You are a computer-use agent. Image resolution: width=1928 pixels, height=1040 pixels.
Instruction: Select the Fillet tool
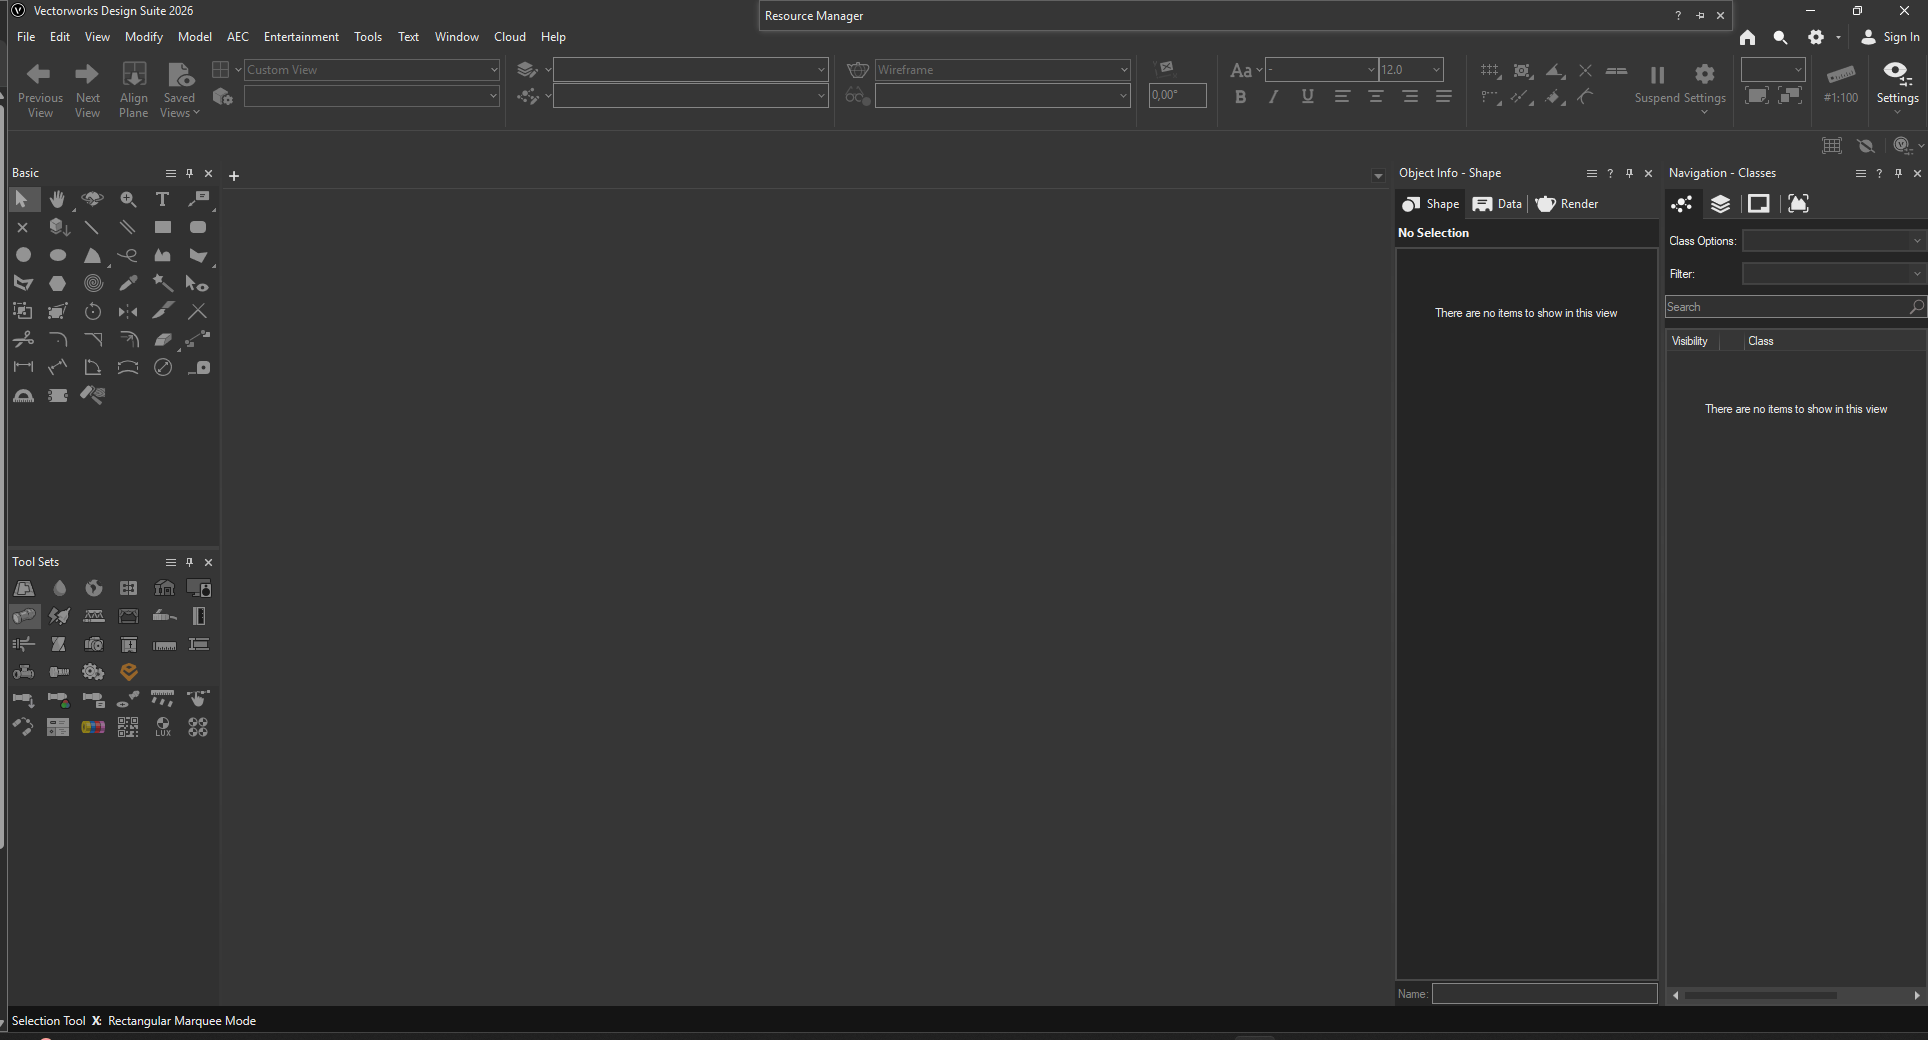click(x=57, y=340)
